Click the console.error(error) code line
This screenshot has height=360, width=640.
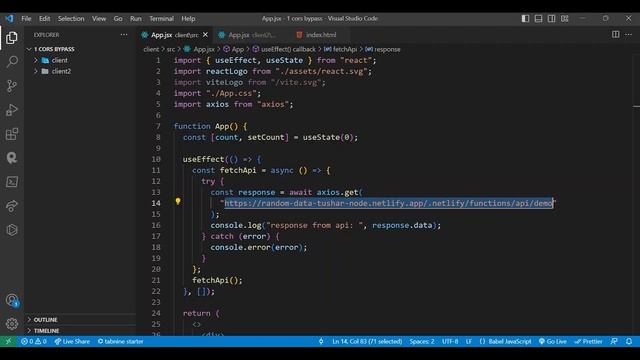click(x=258, y=247)
